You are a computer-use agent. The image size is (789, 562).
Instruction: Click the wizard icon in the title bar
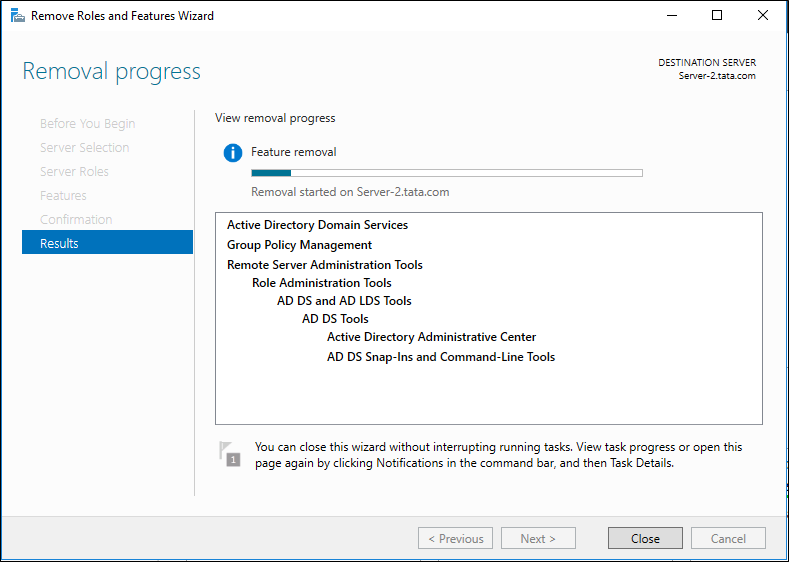[x=18, y=16]
